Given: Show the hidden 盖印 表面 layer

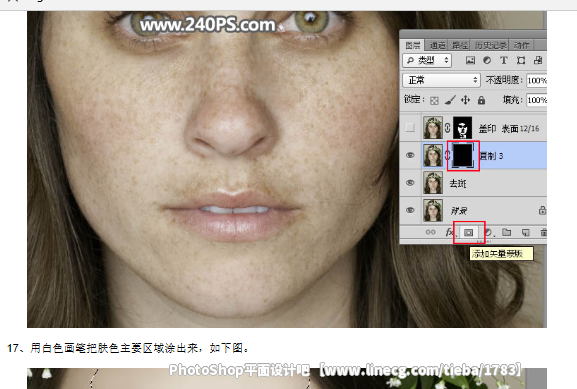Looking at the screenshot, I should 410,128.
